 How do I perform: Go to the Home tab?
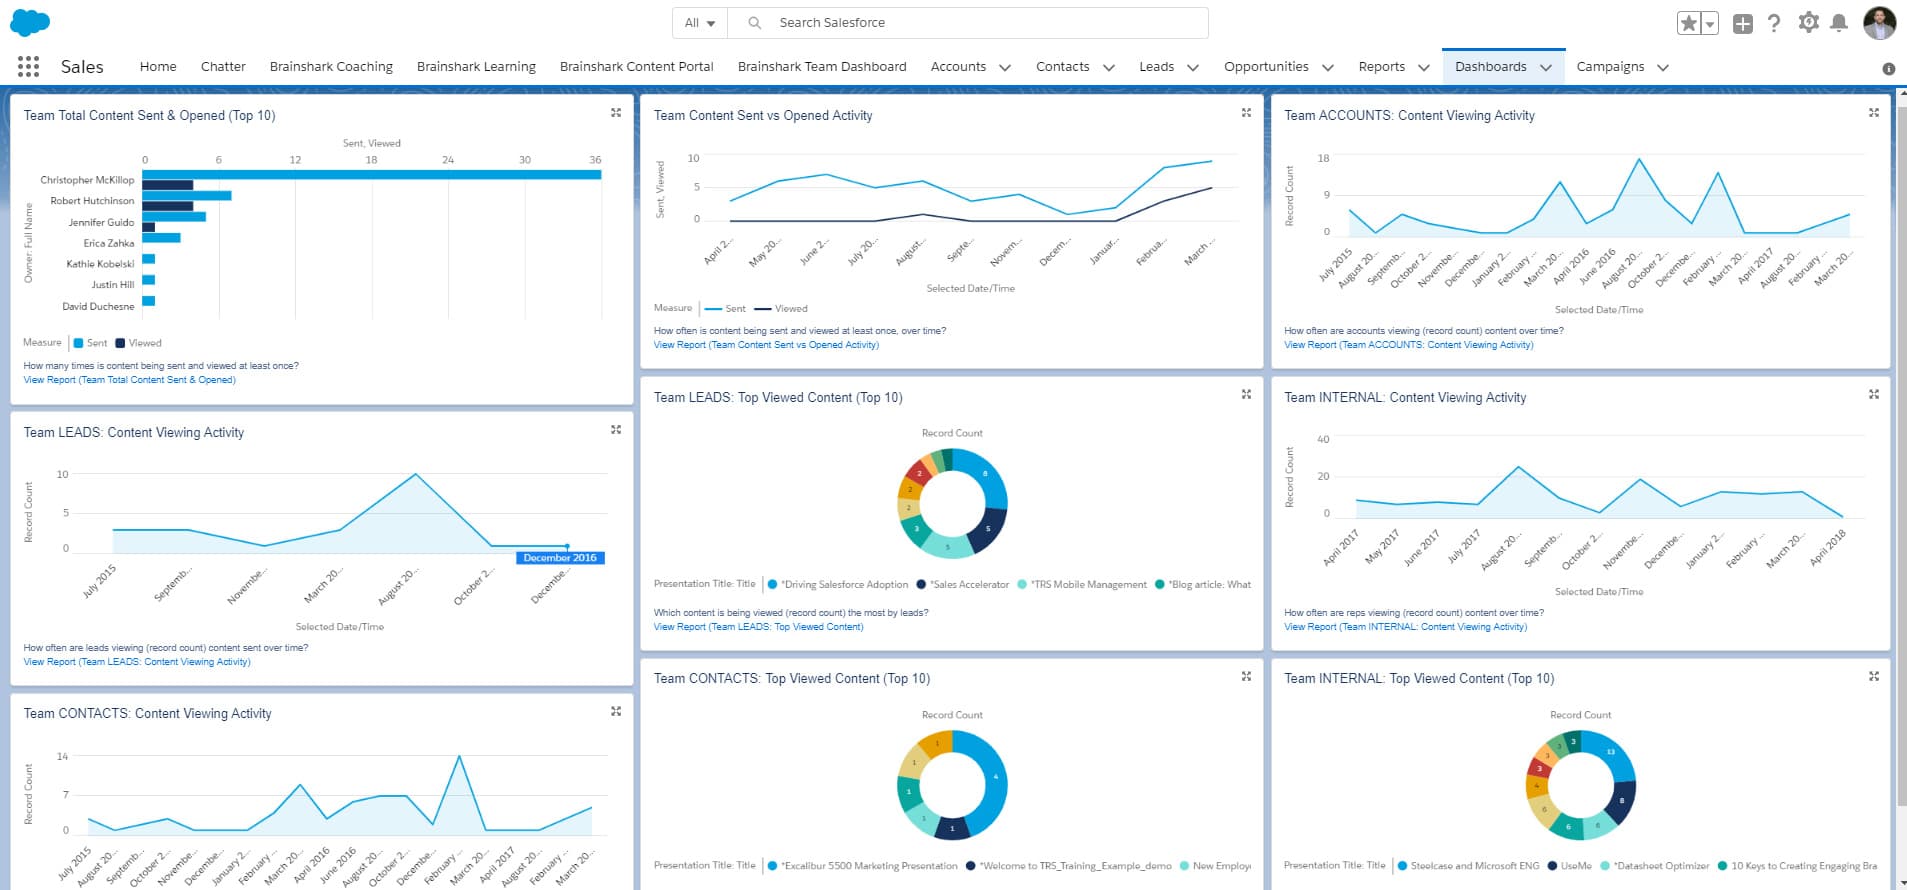click(158, 66)
